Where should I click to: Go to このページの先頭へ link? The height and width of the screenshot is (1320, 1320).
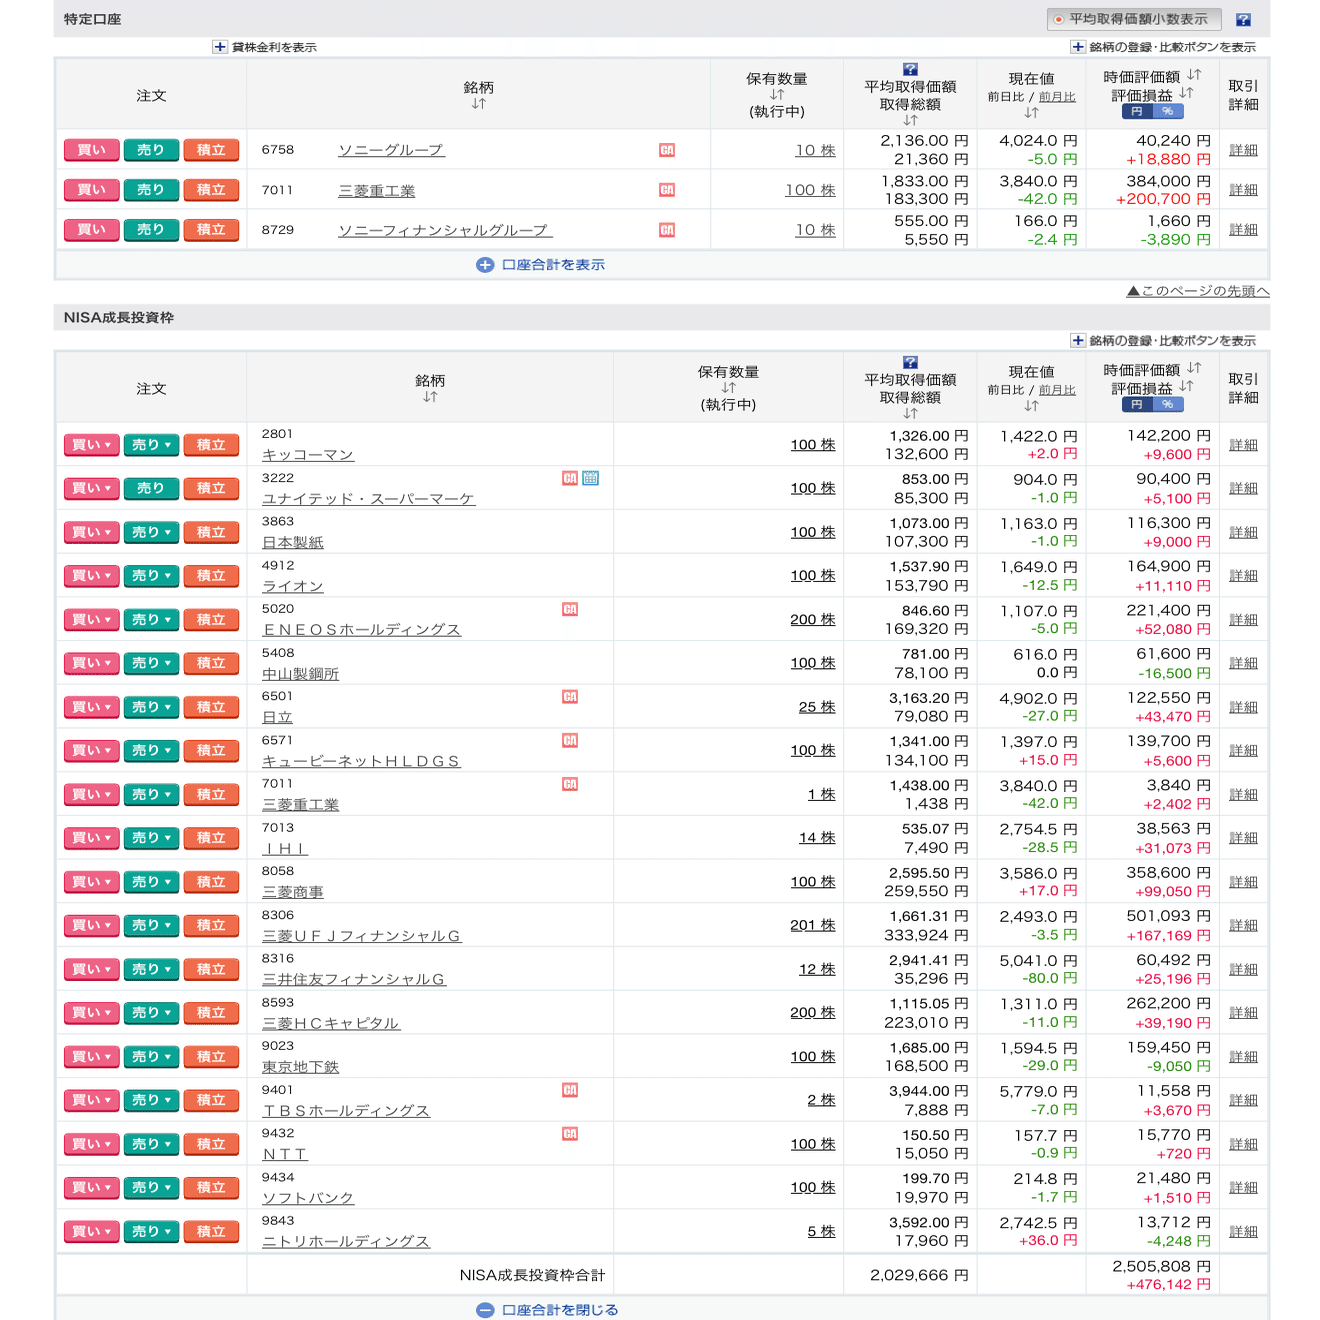[1198, 291]
